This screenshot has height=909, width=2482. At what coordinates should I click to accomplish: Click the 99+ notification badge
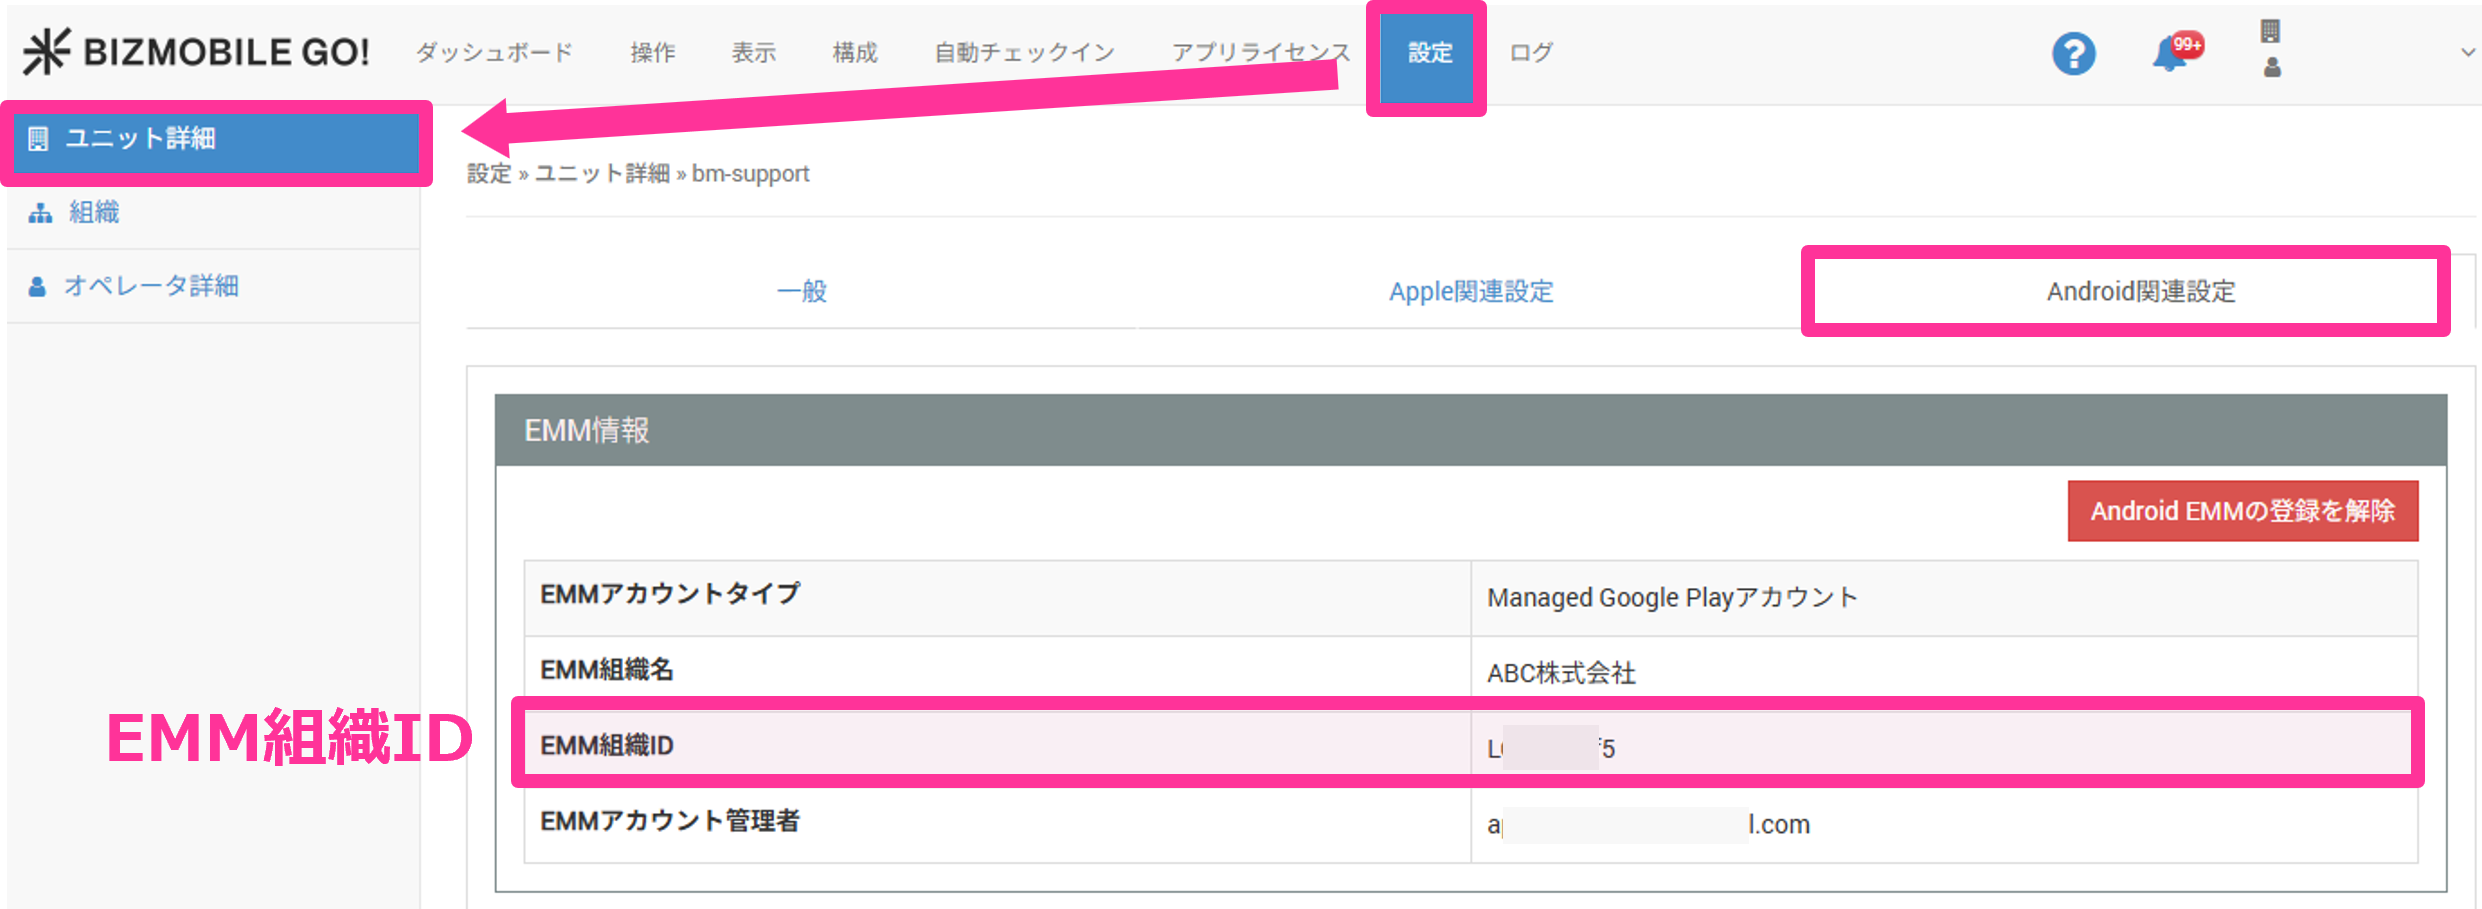click(x=2187, y=44)
